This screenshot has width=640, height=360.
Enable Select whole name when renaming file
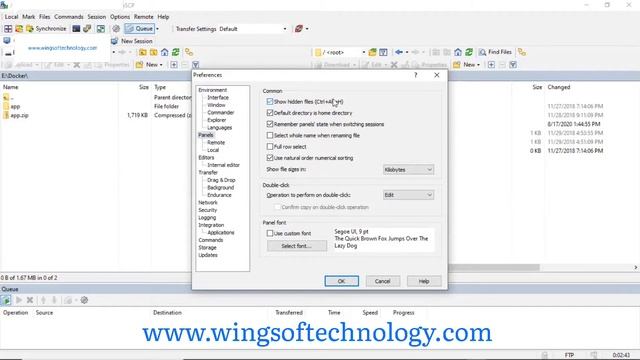click(x=270, y=135)
